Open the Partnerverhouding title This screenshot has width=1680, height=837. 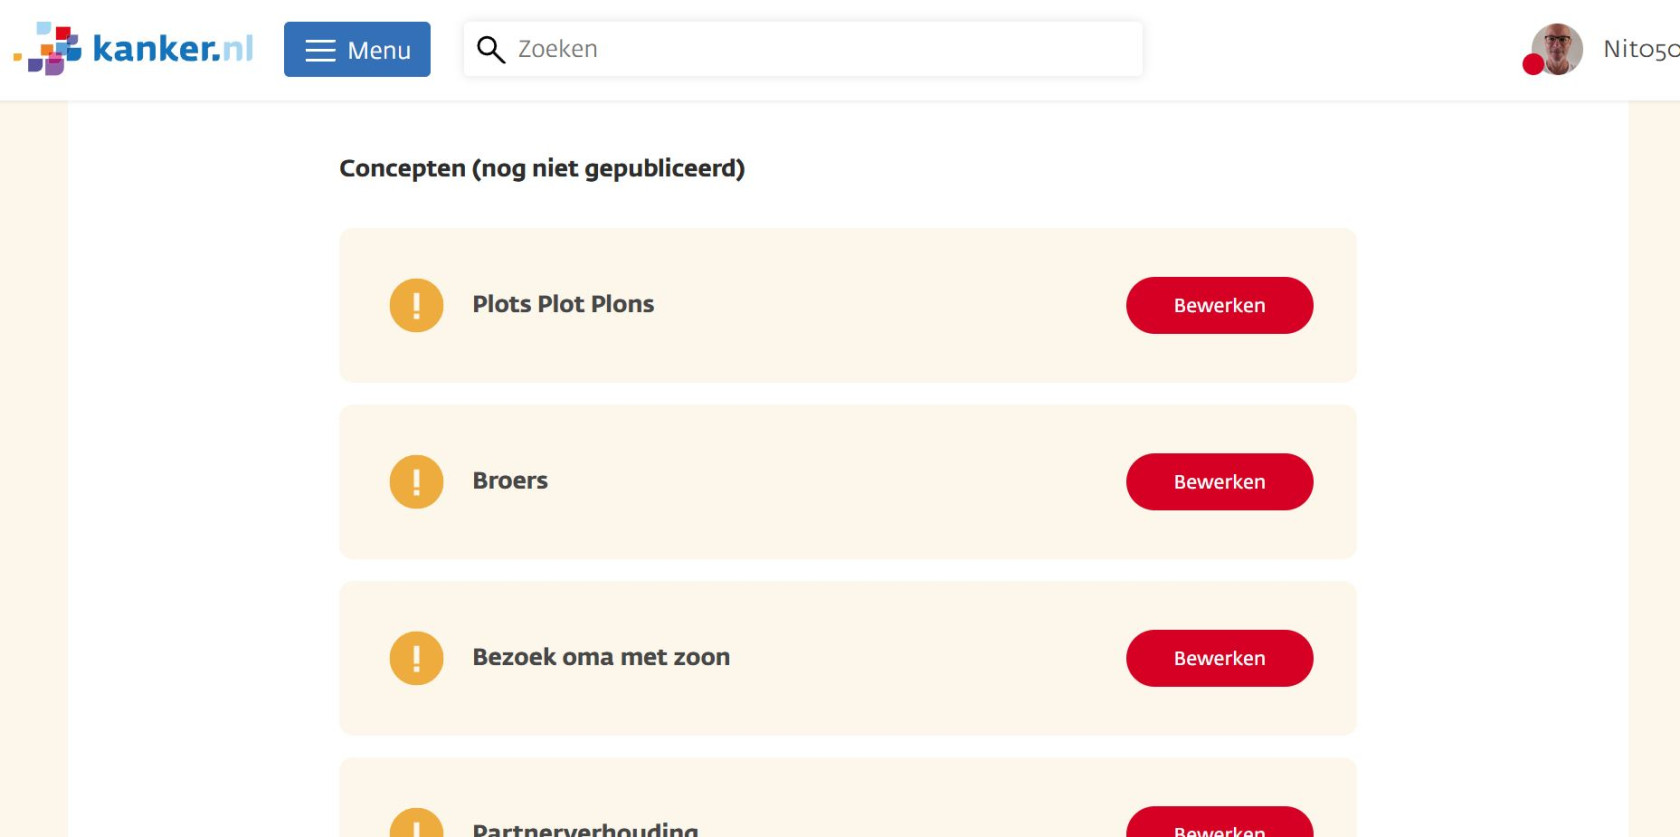coord(585,829)
